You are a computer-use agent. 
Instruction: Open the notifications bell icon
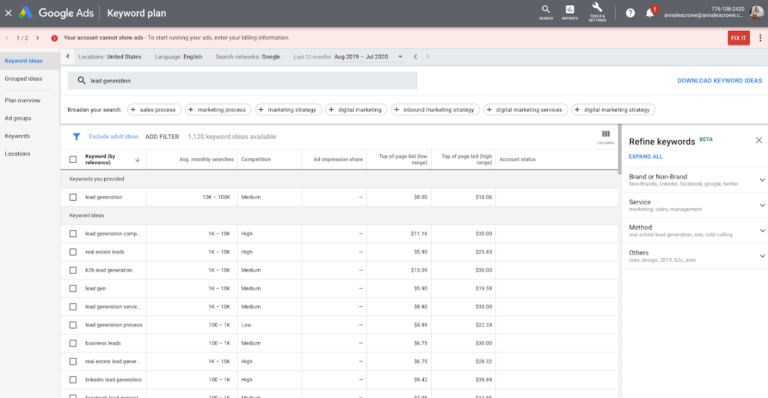(650, 13)
